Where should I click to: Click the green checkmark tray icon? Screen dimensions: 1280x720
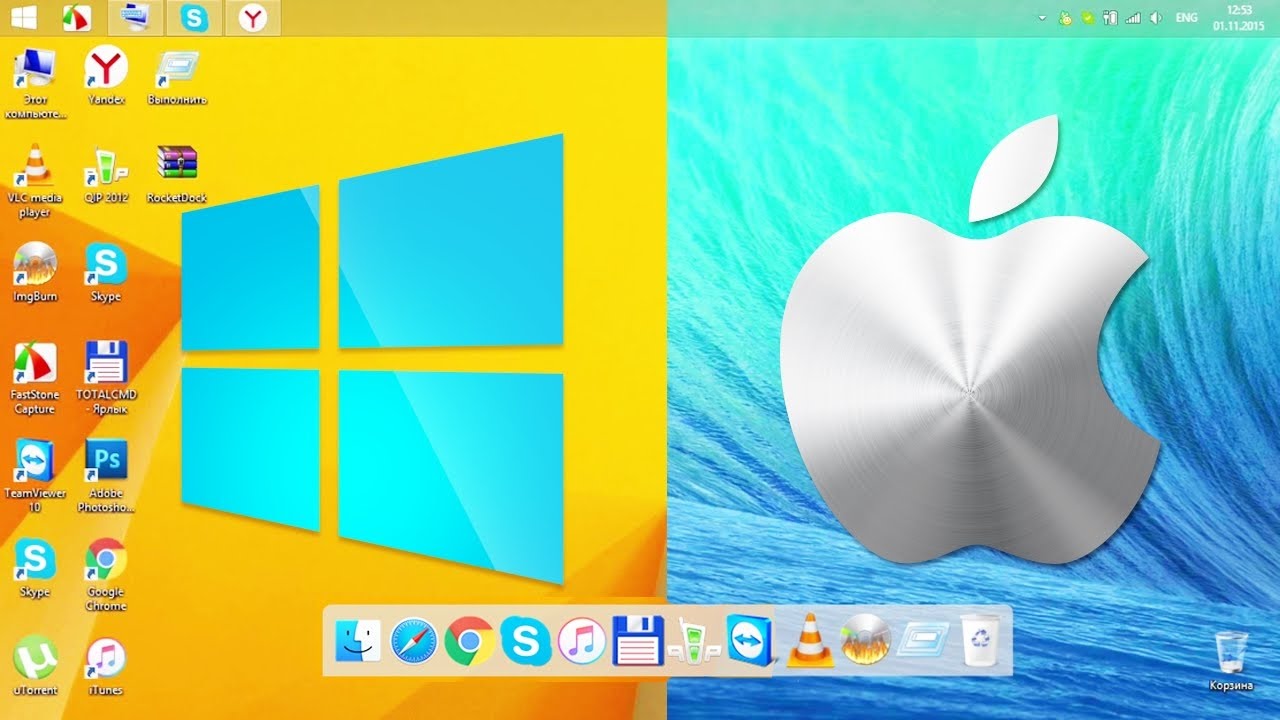pyautogui.click(x=1088, y=18)
